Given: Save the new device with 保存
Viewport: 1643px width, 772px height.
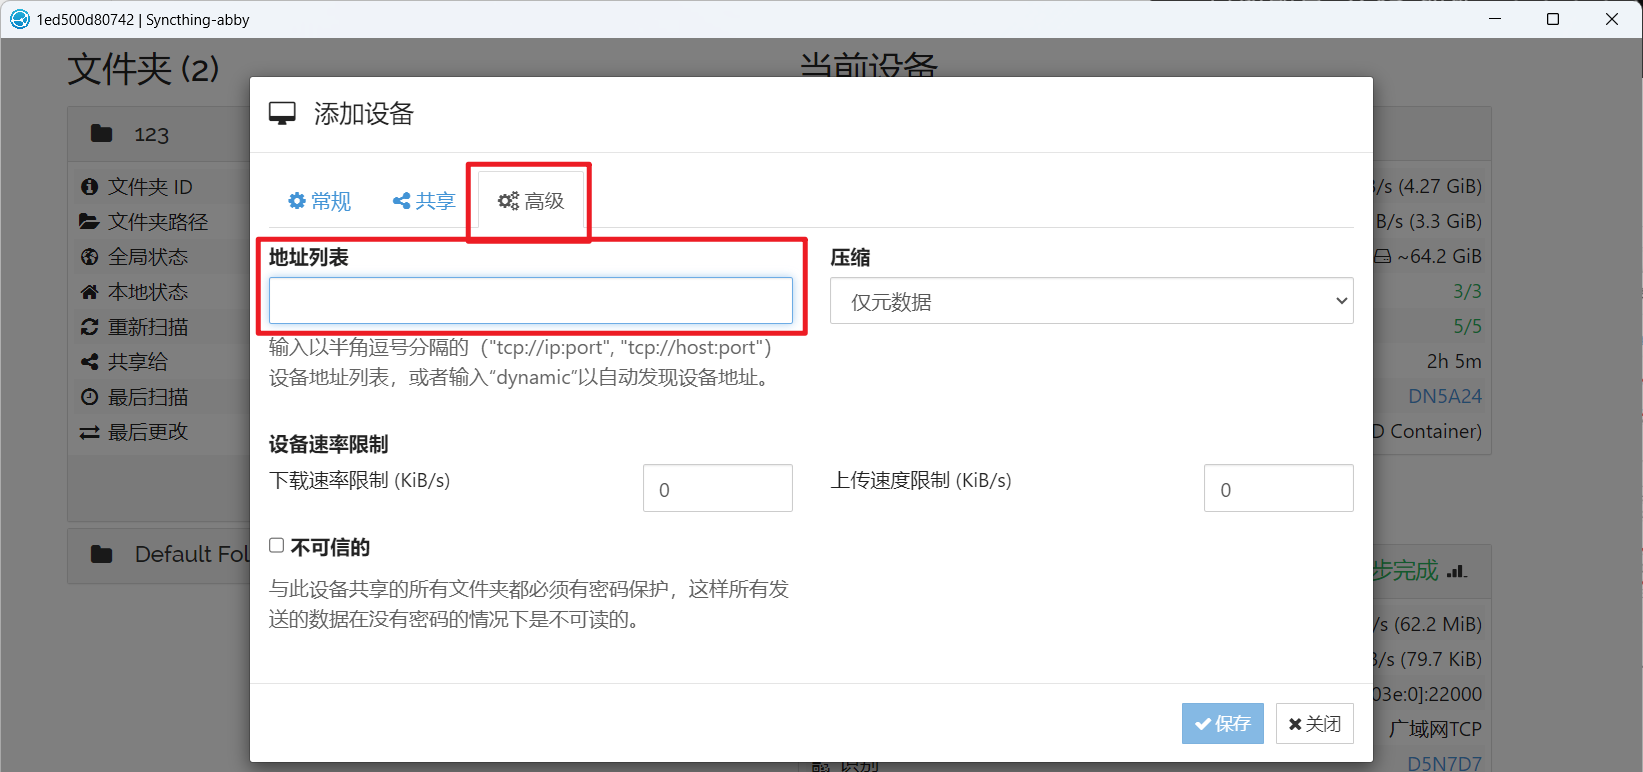Looking at the screenshot, I should point(1223,723).
